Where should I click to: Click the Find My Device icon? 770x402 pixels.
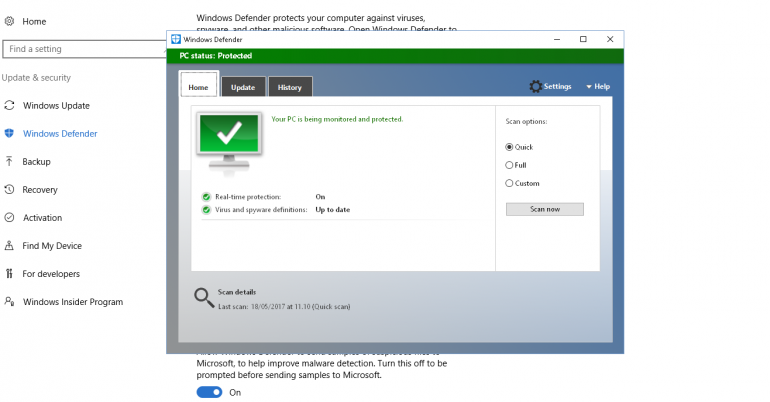click(10, 245)
